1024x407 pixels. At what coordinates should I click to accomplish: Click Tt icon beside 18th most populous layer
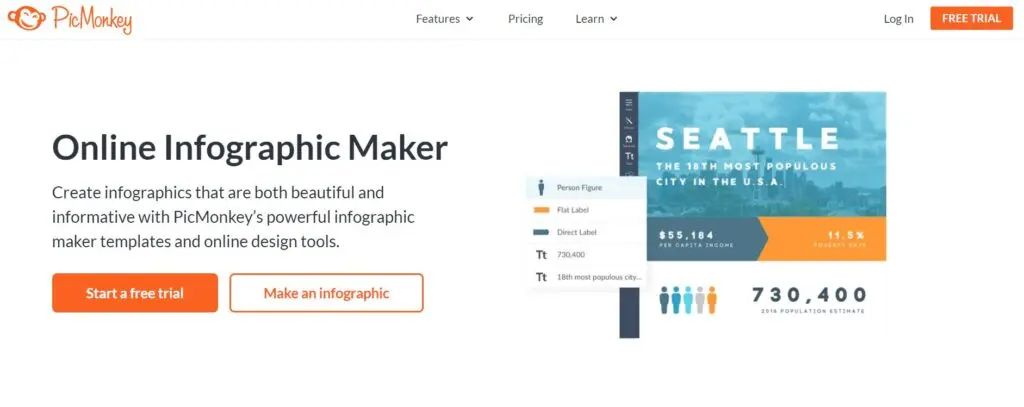pos(541,277)
